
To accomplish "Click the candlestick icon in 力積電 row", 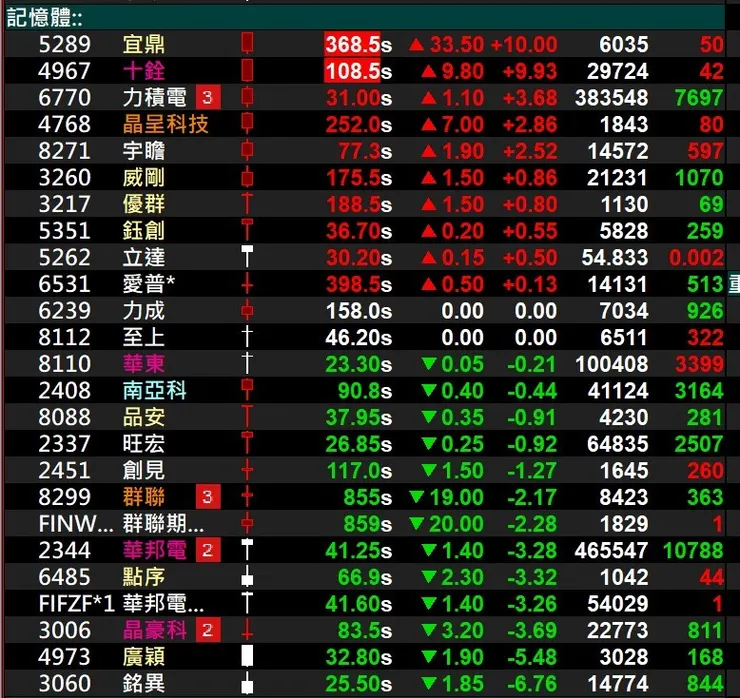I will [247, 97].
